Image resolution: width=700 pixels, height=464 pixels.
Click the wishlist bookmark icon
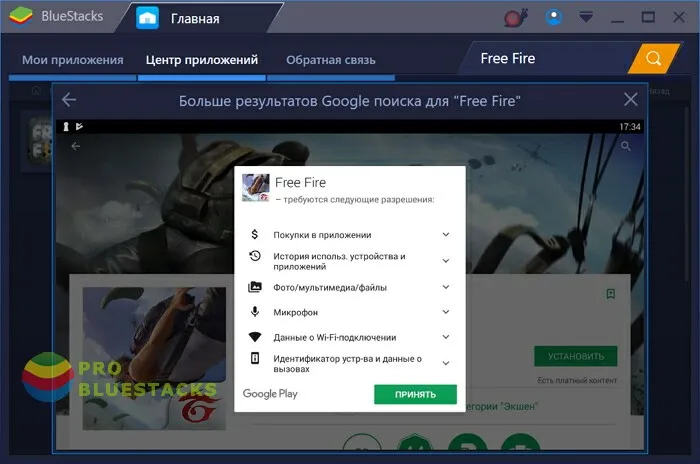point(611,293)
